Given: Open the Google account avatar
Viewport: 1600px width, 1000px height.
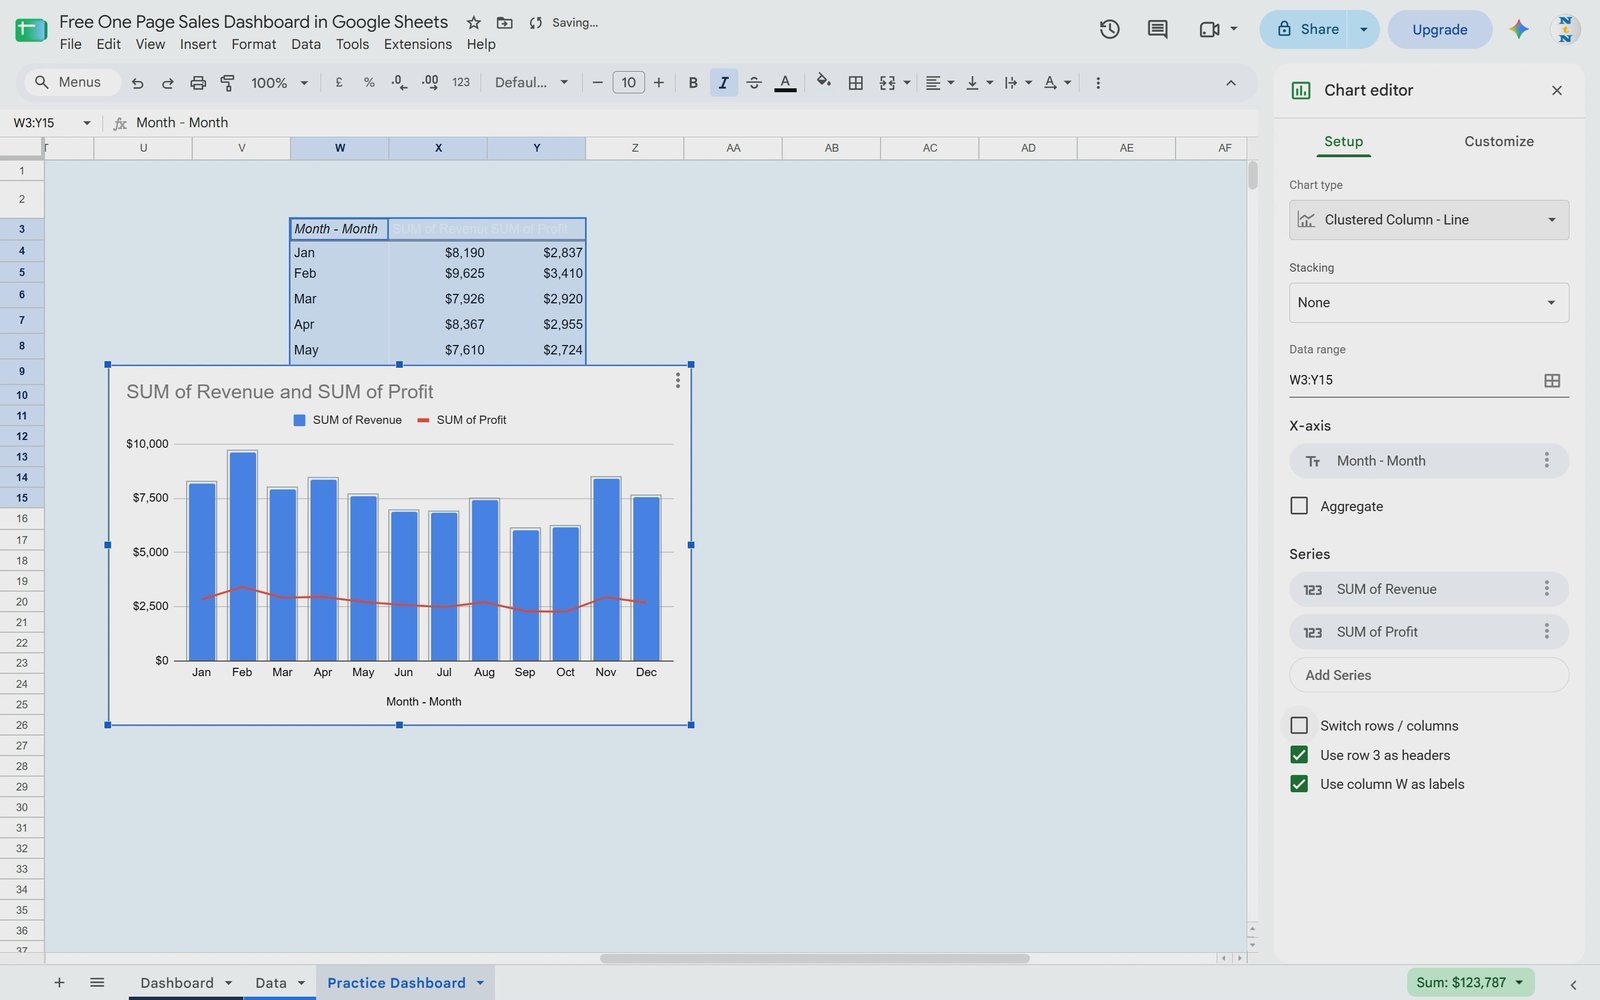Looking at the screenshot, I should point(1565,29).
